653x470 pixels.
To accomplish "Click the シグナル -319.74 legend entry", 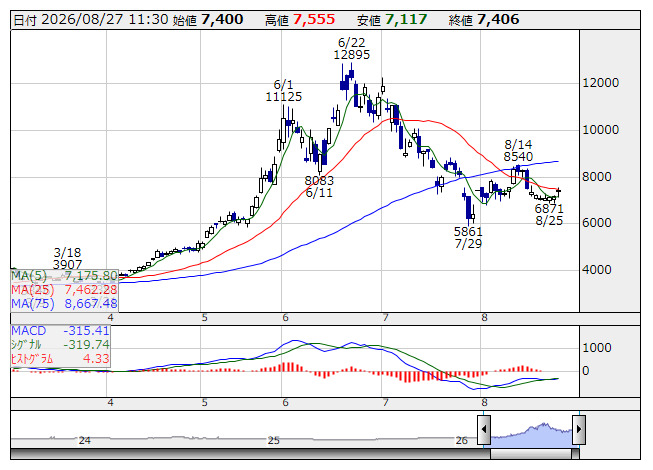I will [x=60, y=345].
